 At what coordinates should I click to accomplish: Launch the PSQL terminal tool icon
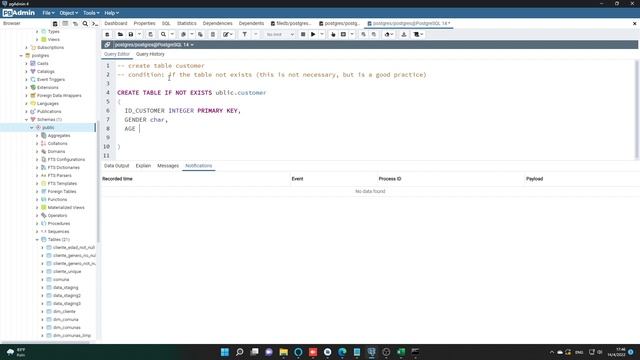coord(95,24)
